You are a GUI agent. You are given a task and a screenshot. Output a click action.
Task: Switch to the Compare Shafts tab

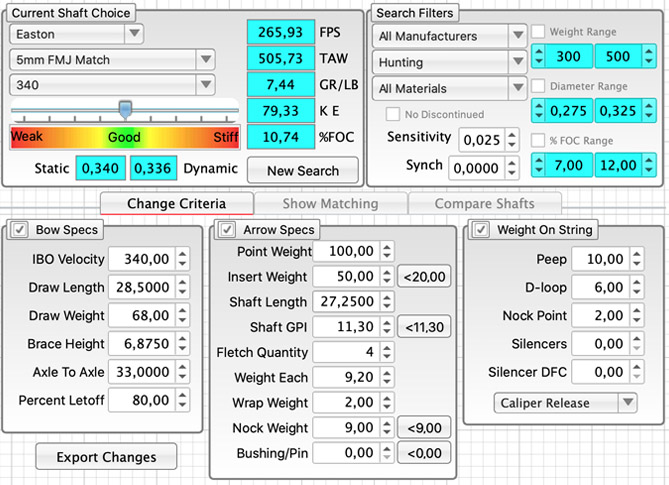pyautogui.click(x=485, y=203)
